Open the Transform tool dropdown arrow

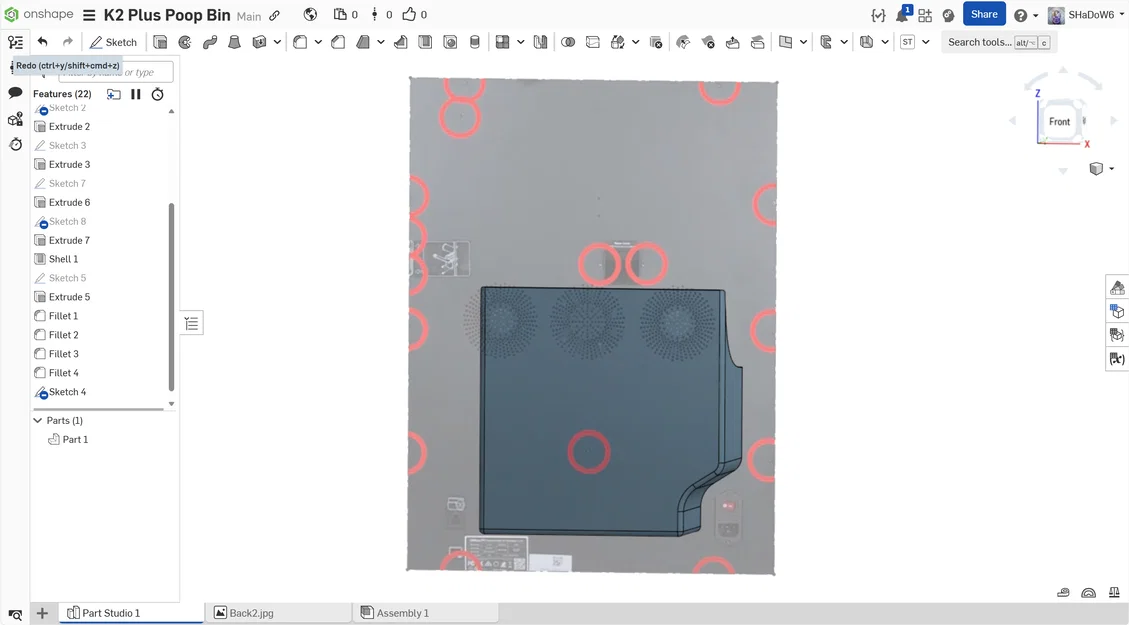tap(636, 42)
